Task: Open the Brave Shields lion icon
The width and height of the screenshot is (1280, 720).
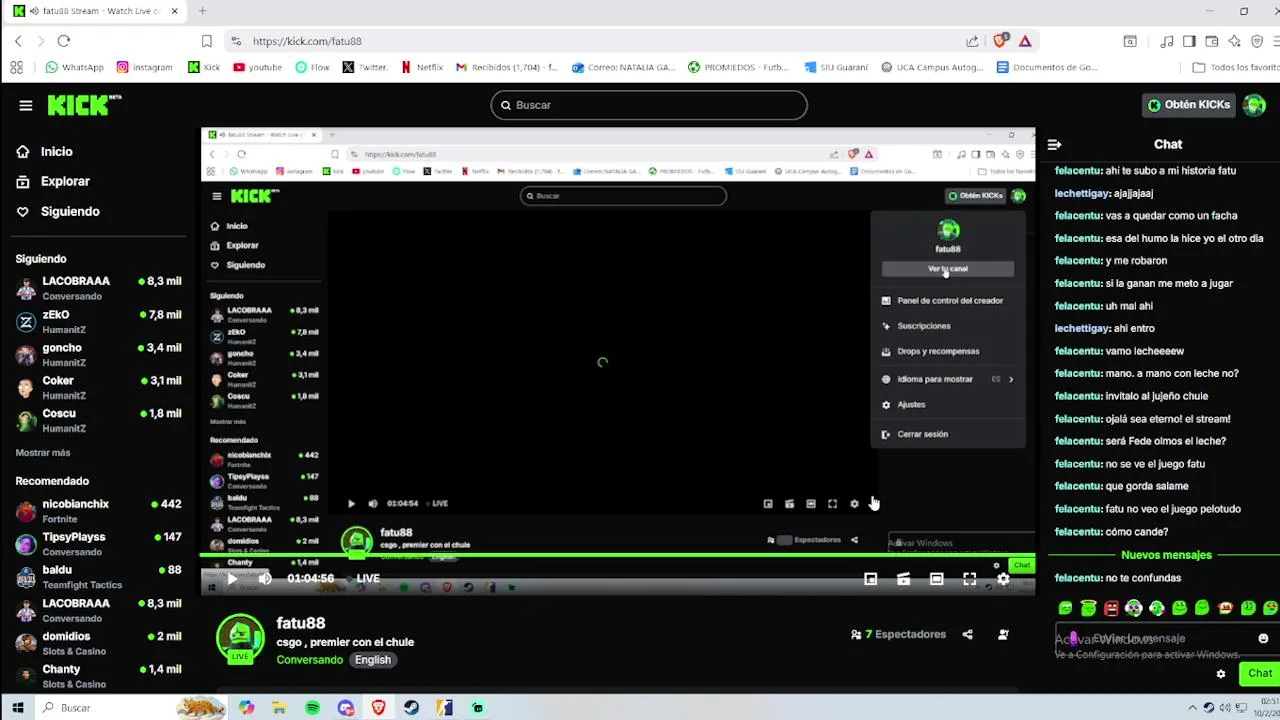Action: pyautogui.click(x=1000, y=41)
